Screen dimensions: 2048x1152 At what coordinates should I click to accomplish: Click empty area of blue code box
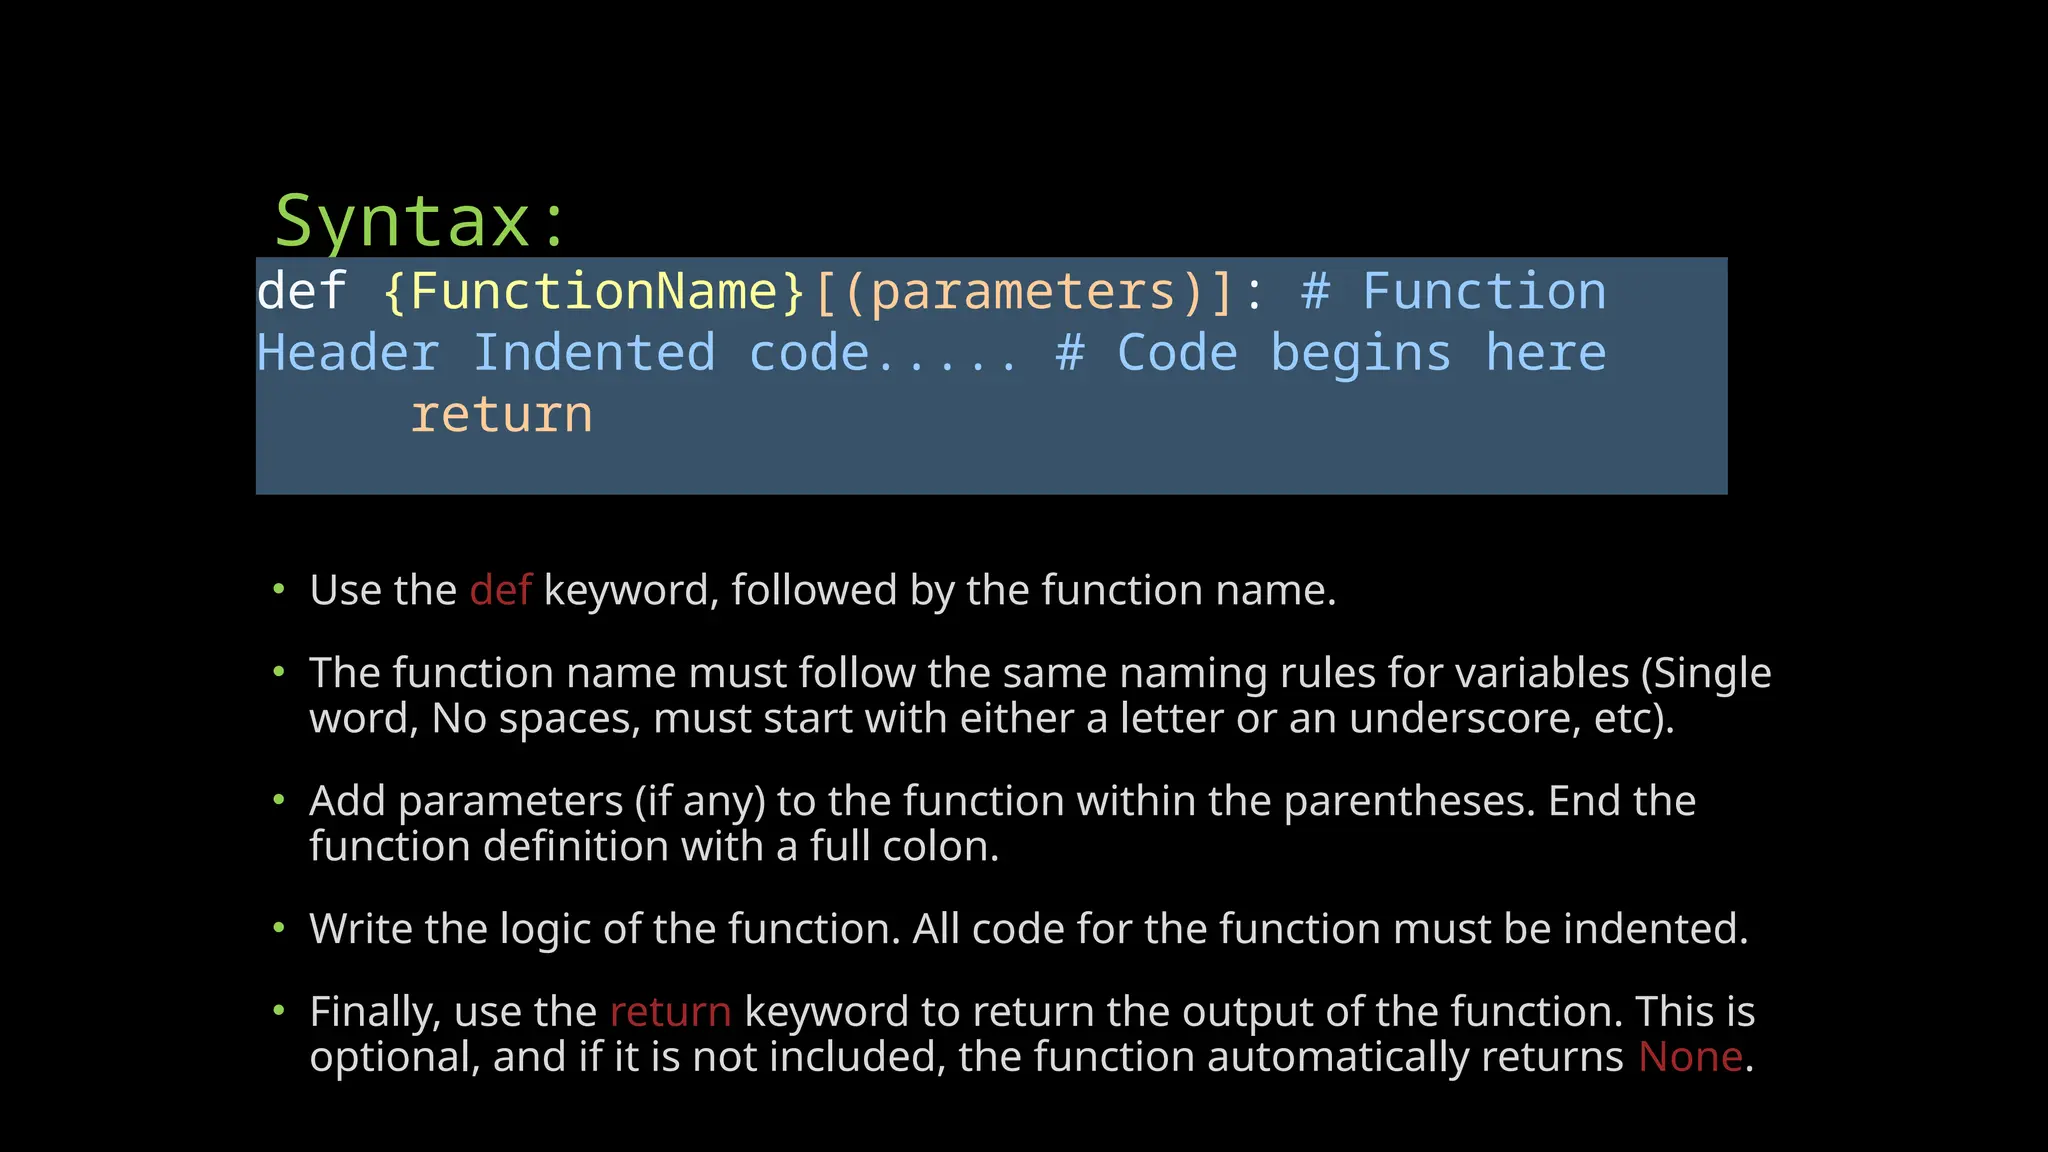(1150, 450)
